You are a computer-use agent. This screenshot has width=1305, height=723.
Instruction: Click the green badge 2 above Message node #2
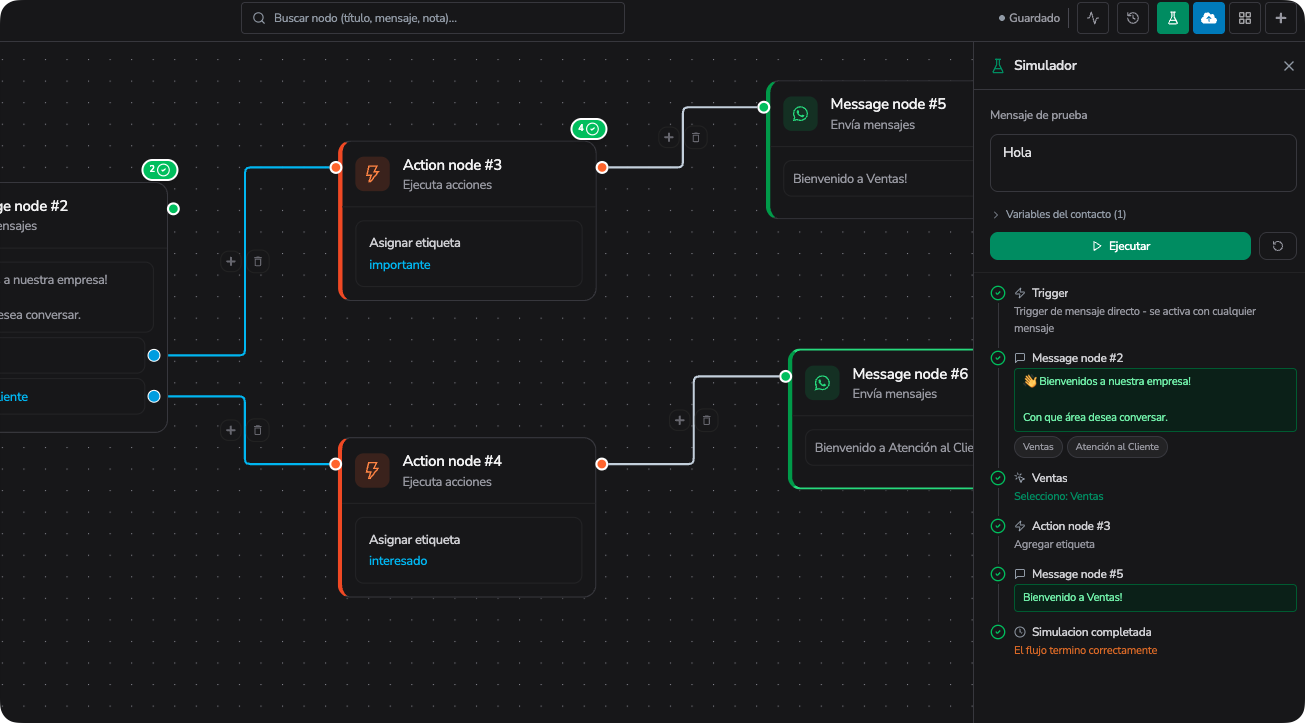click(160, 170)
